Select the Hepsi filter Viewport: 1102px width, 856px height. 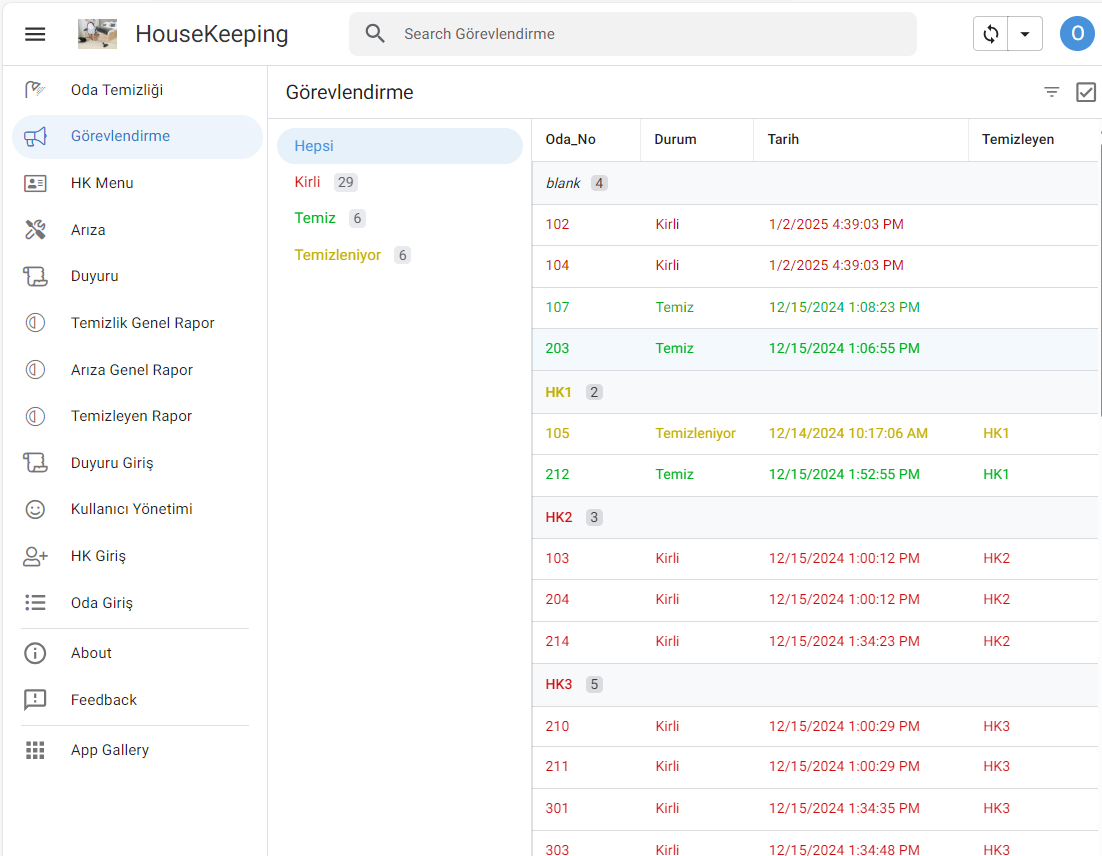point(400,145)
